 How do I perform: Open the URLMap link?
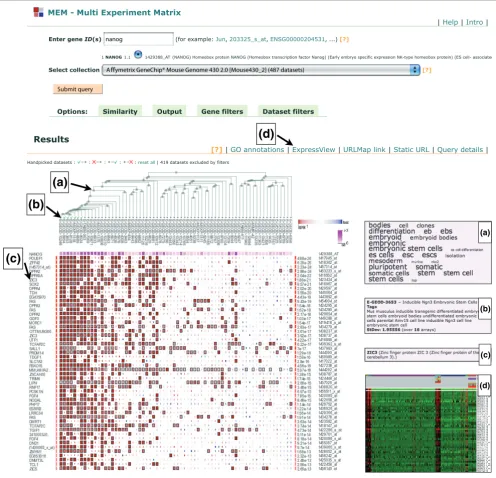pos(364,150)
